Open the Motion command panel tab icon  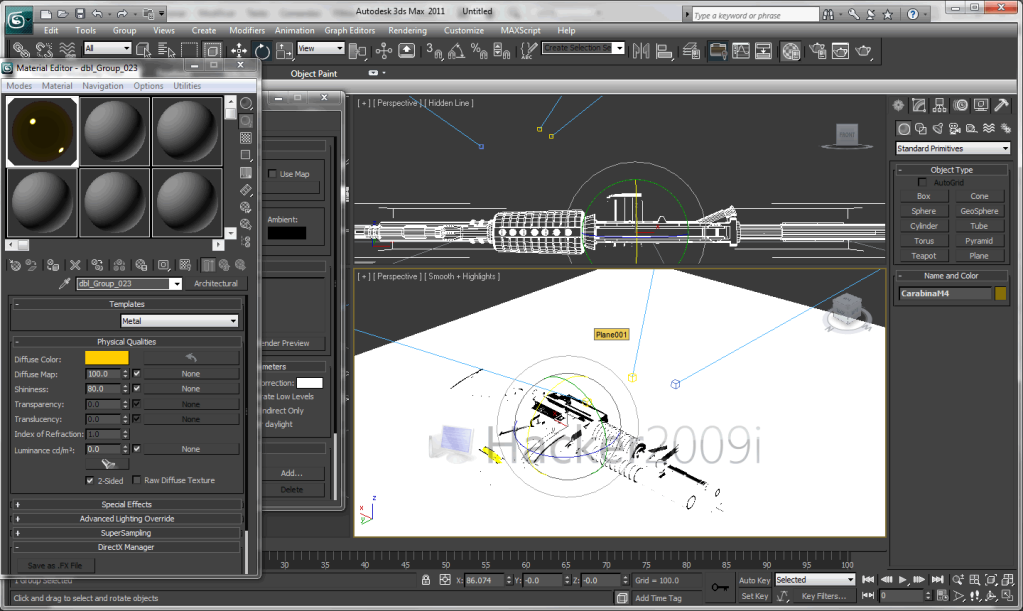tap(960, 105)
